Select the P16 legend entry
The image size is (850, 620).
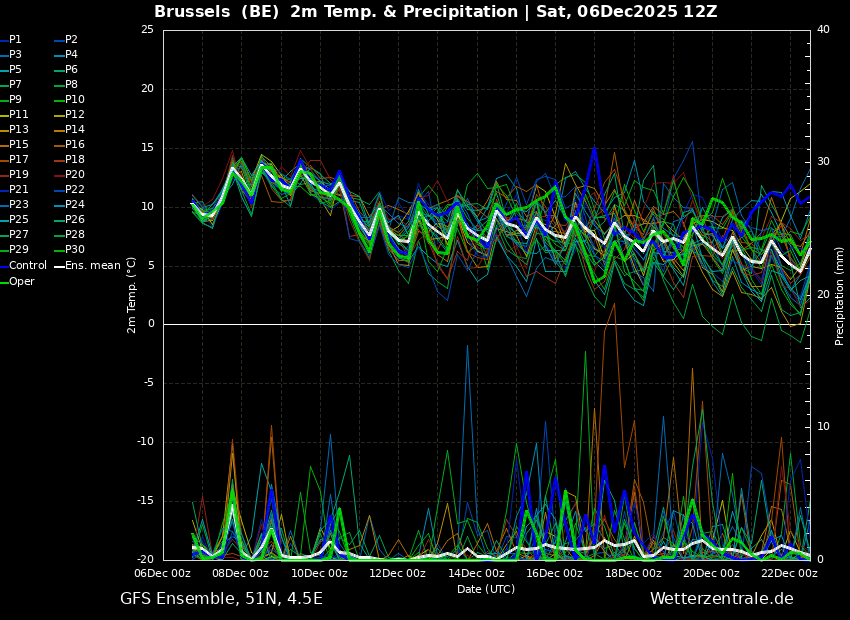75,145
